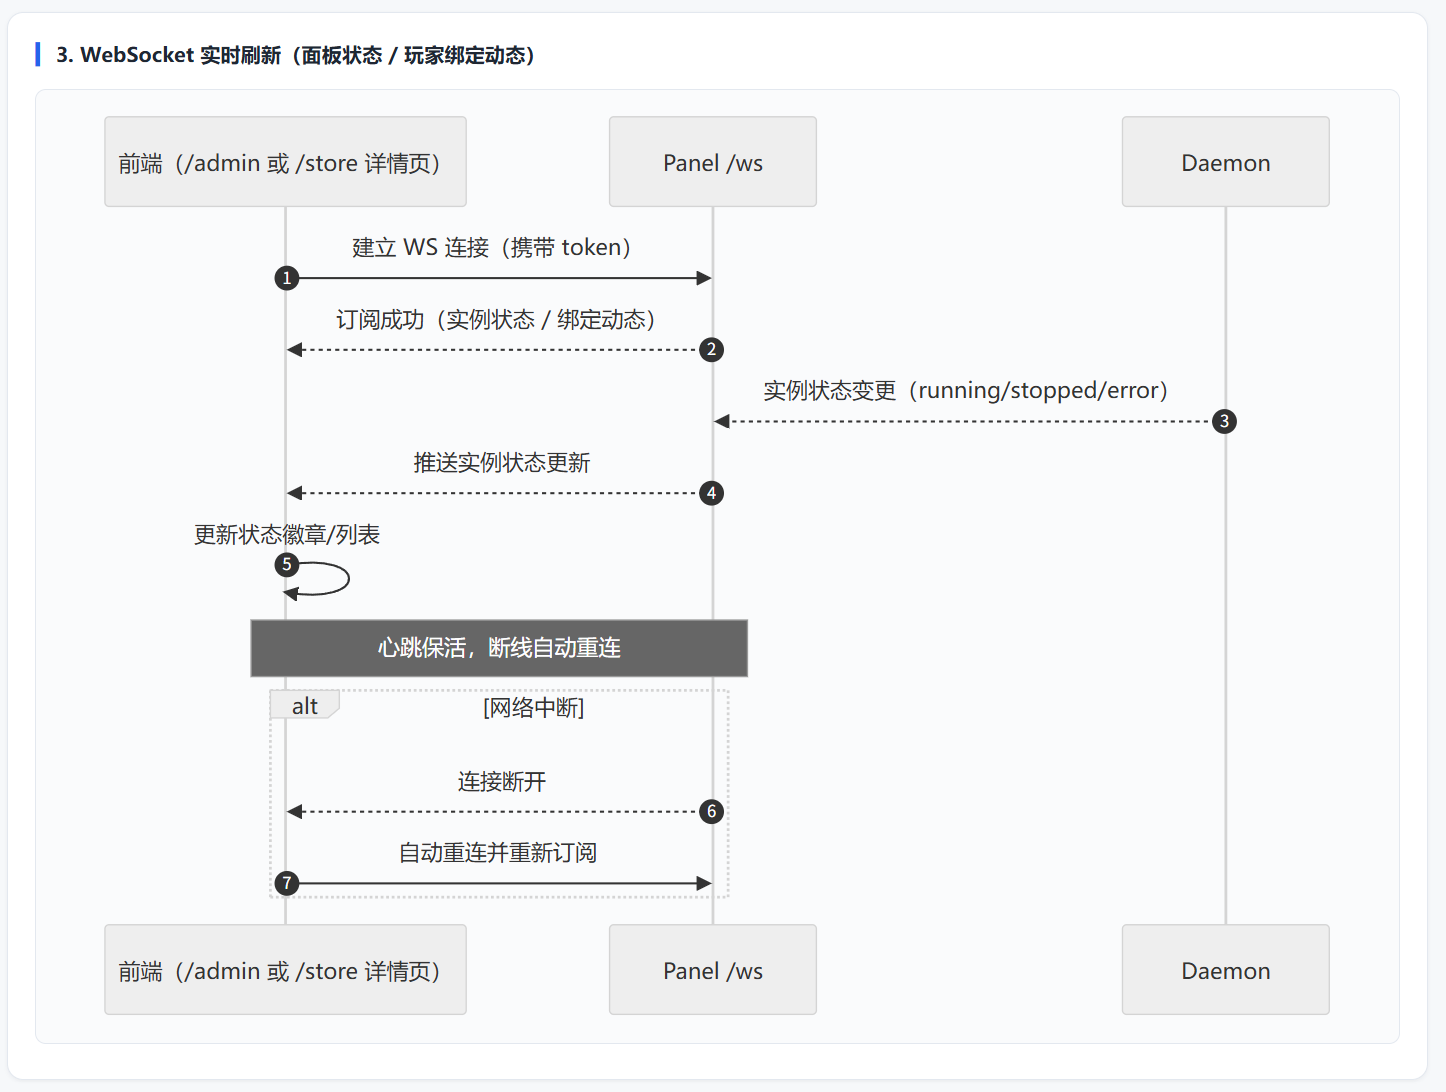Select the top Daemon participant box

click(1226, 162)
